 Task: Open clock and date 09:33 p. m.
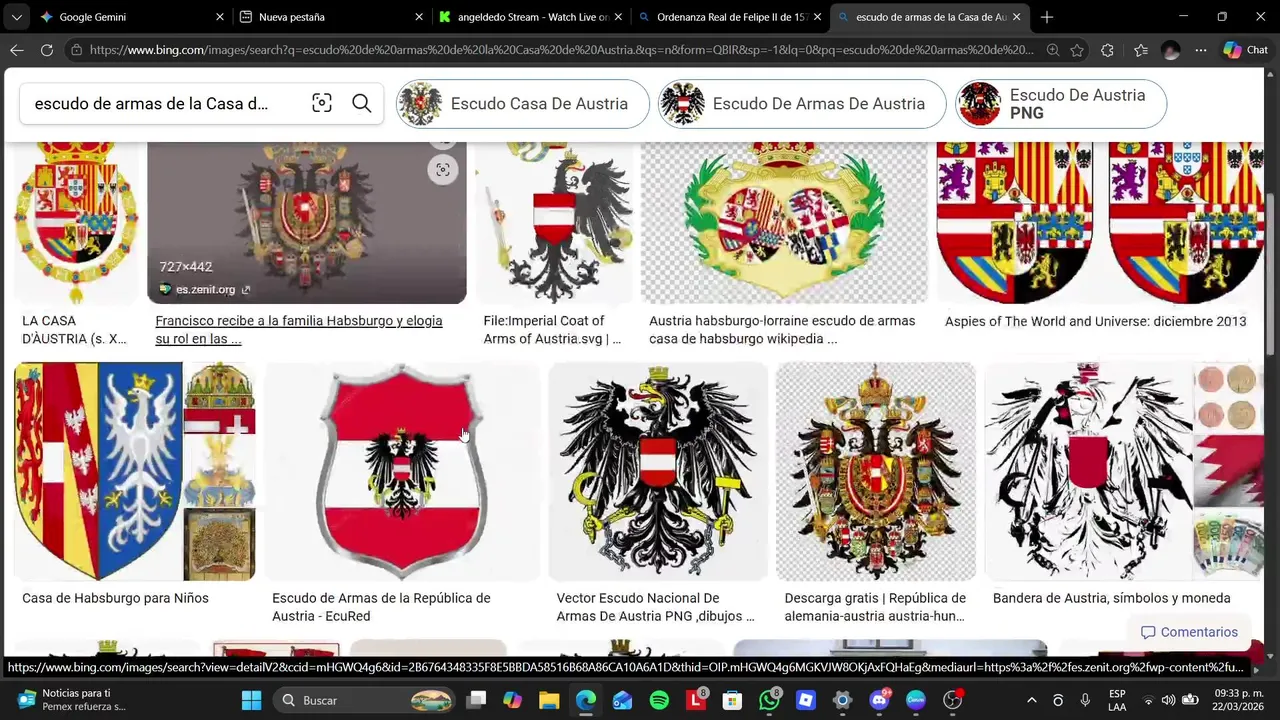[1238, 700]
